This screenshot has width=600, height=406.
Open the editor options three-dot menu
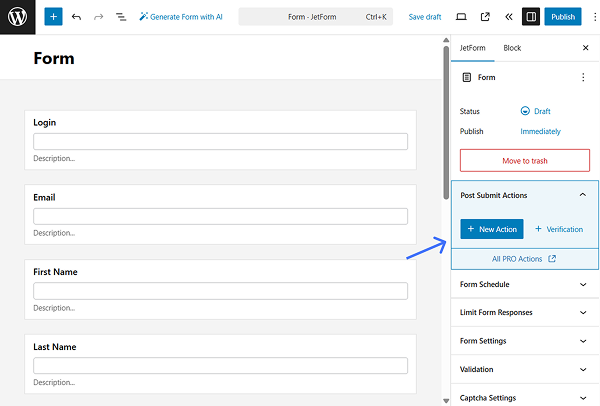tap(589, 17)
